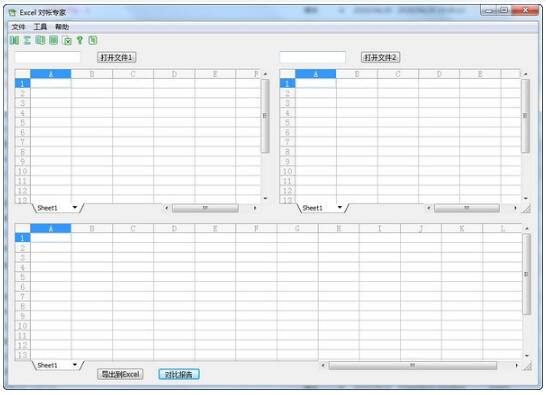Select column I header in bottom grid
The width and height of the screenshot is (546, 395).
(380, 229)
